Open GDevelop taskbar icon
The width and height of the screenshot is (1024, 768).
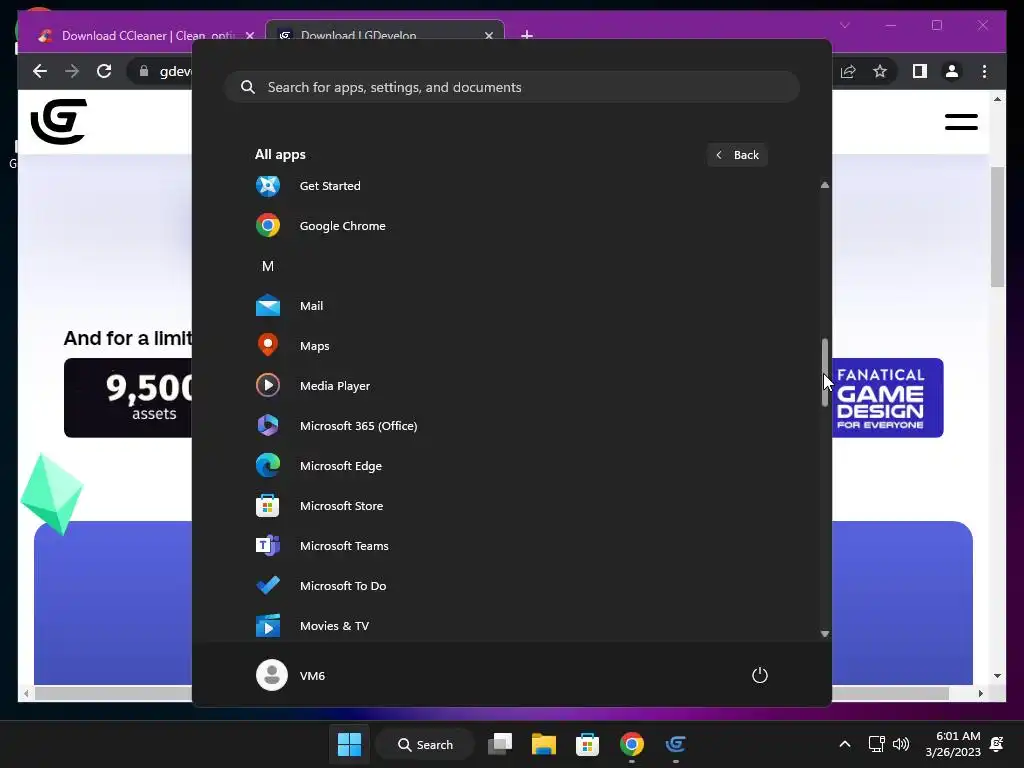(676, 744)
